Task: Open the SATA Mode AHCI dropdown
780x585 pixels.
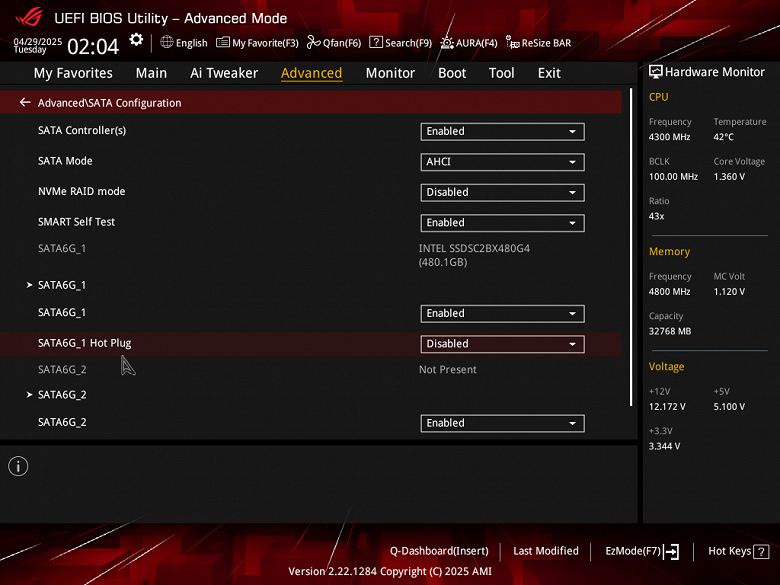Action: [x=502, y=162]
